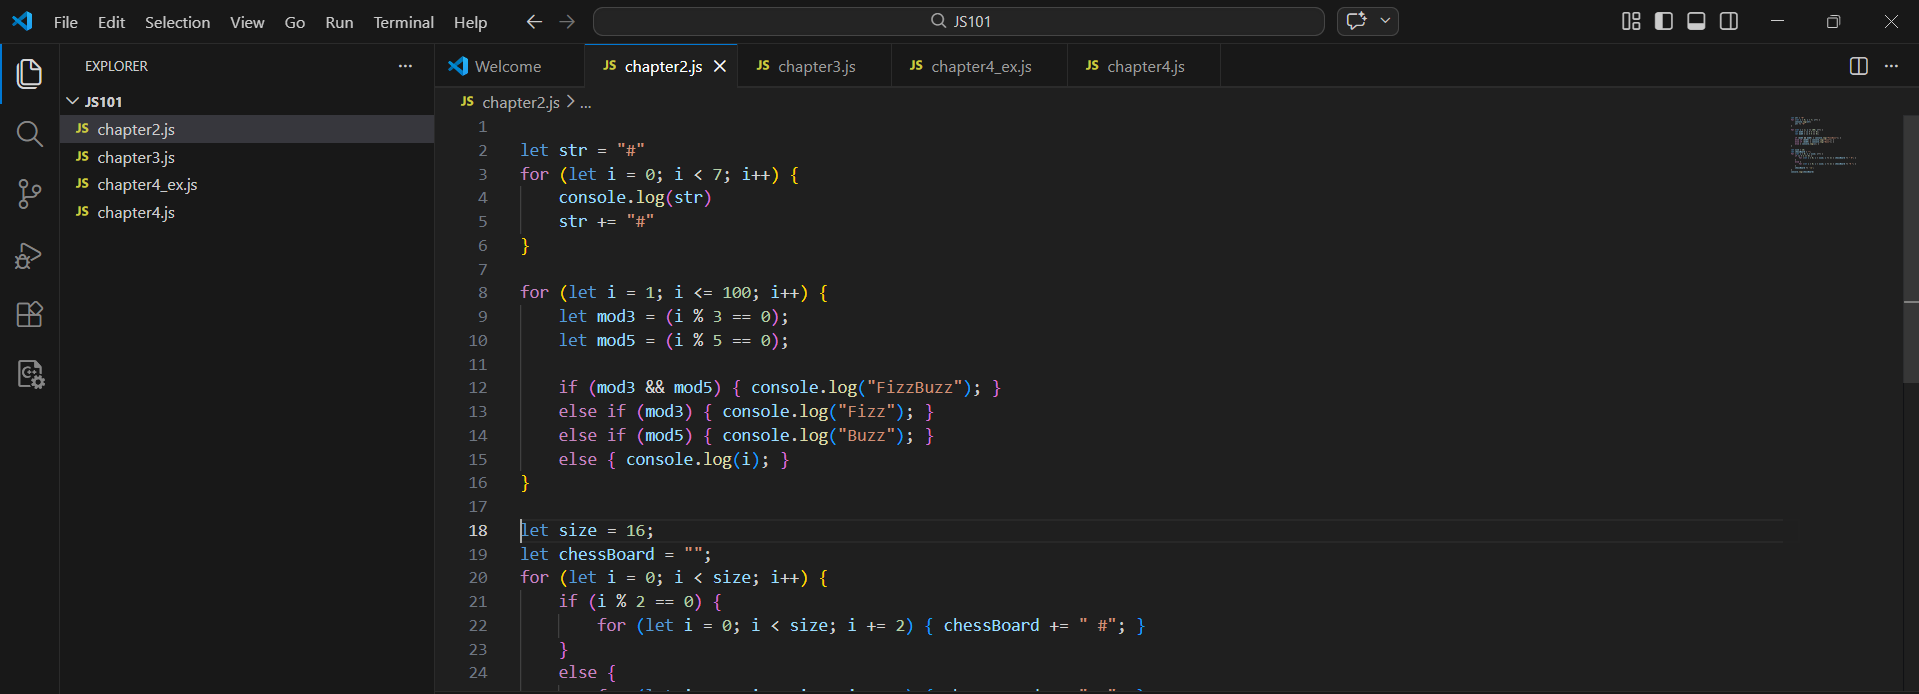Click the breadcrumb ellipsis after chapter2.js
Viewport: 1919px width, 694px height.
tap(586, 102)
